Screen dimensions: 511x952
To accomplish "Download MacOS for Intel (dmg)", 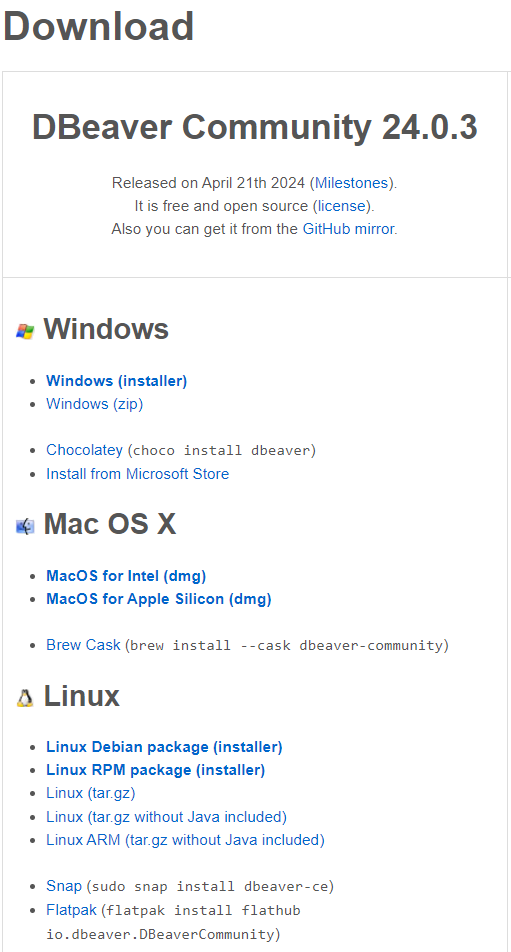I will [x=126, y=576].
